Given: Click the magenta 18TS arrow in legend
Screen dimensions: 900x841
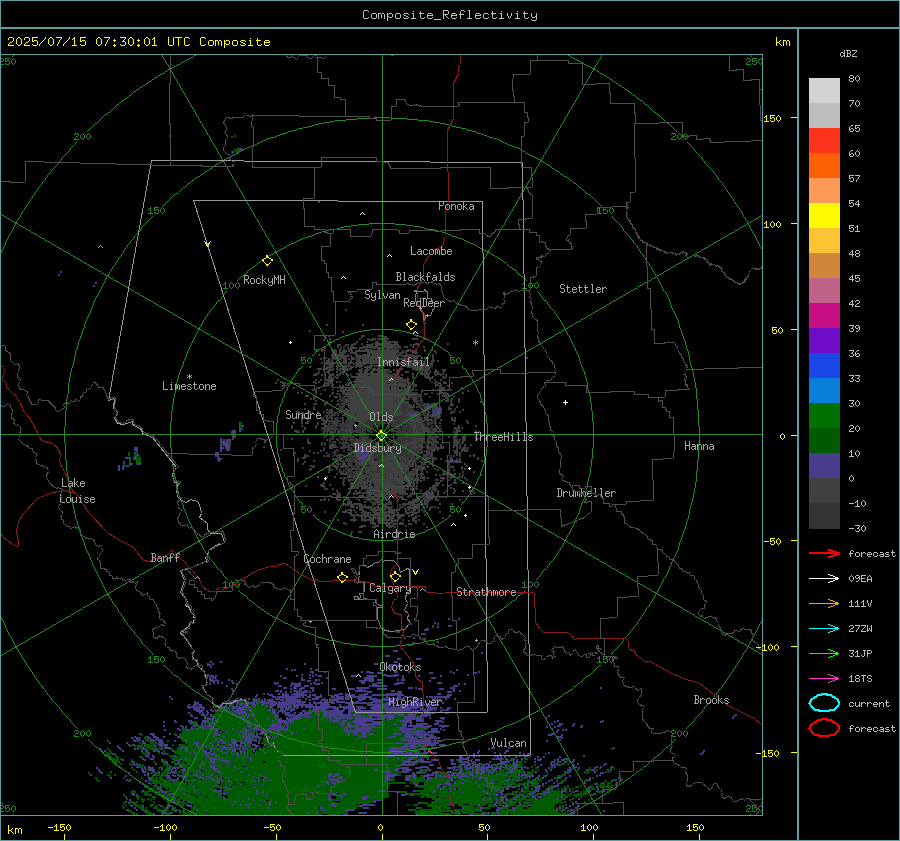Looking at the screenshot, I should tap(824, 679).
